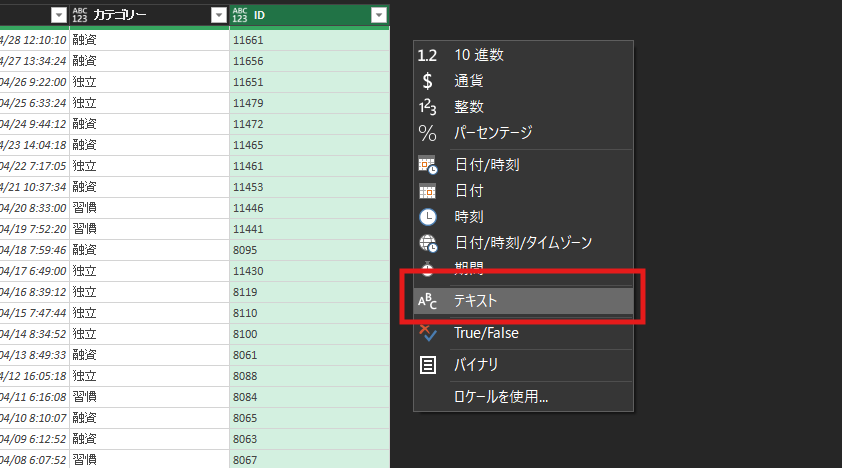Click the バイナリ document icon

427,365
